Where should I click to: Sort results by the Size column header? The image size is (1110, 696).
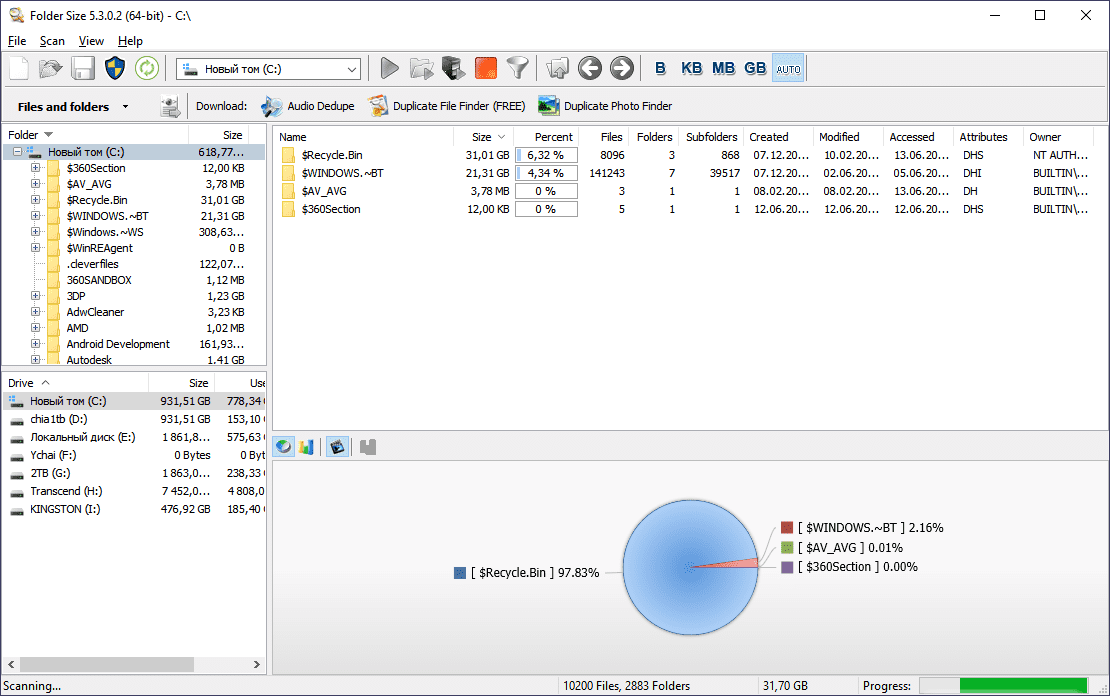(480, 136)
